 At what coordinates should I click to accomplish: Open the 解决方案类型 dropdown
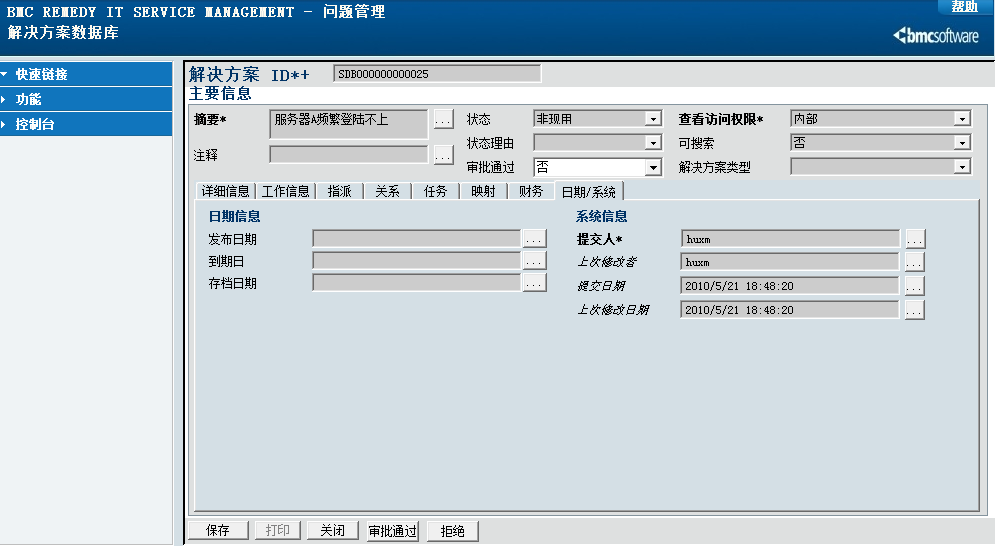(963, 167)
